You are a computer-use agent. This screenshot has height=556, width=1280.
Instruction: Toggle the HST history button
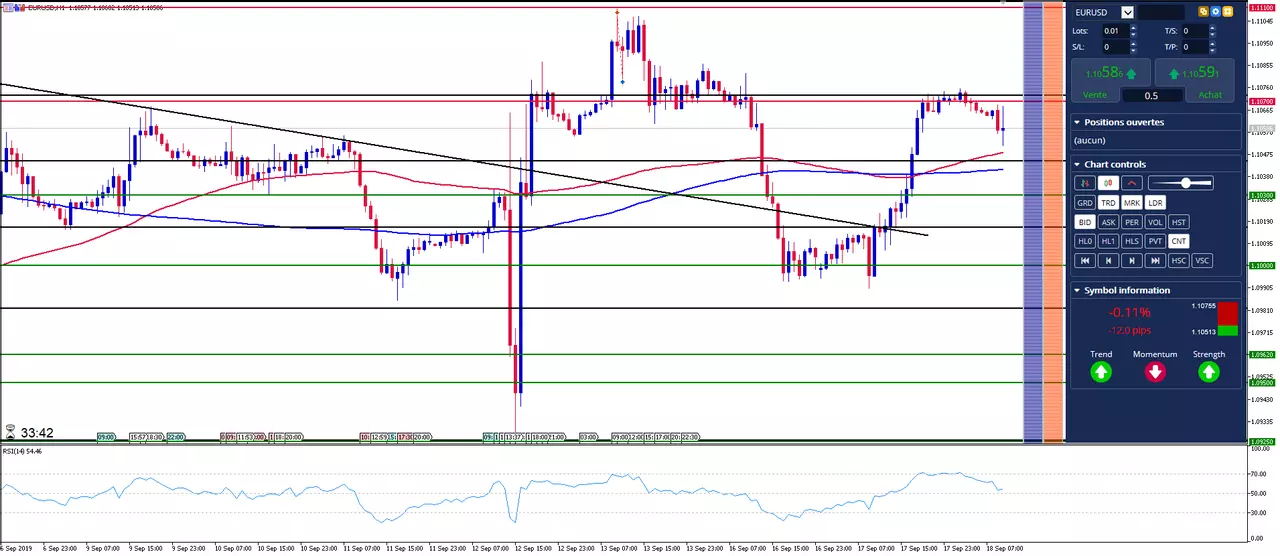click(1179, 222)
